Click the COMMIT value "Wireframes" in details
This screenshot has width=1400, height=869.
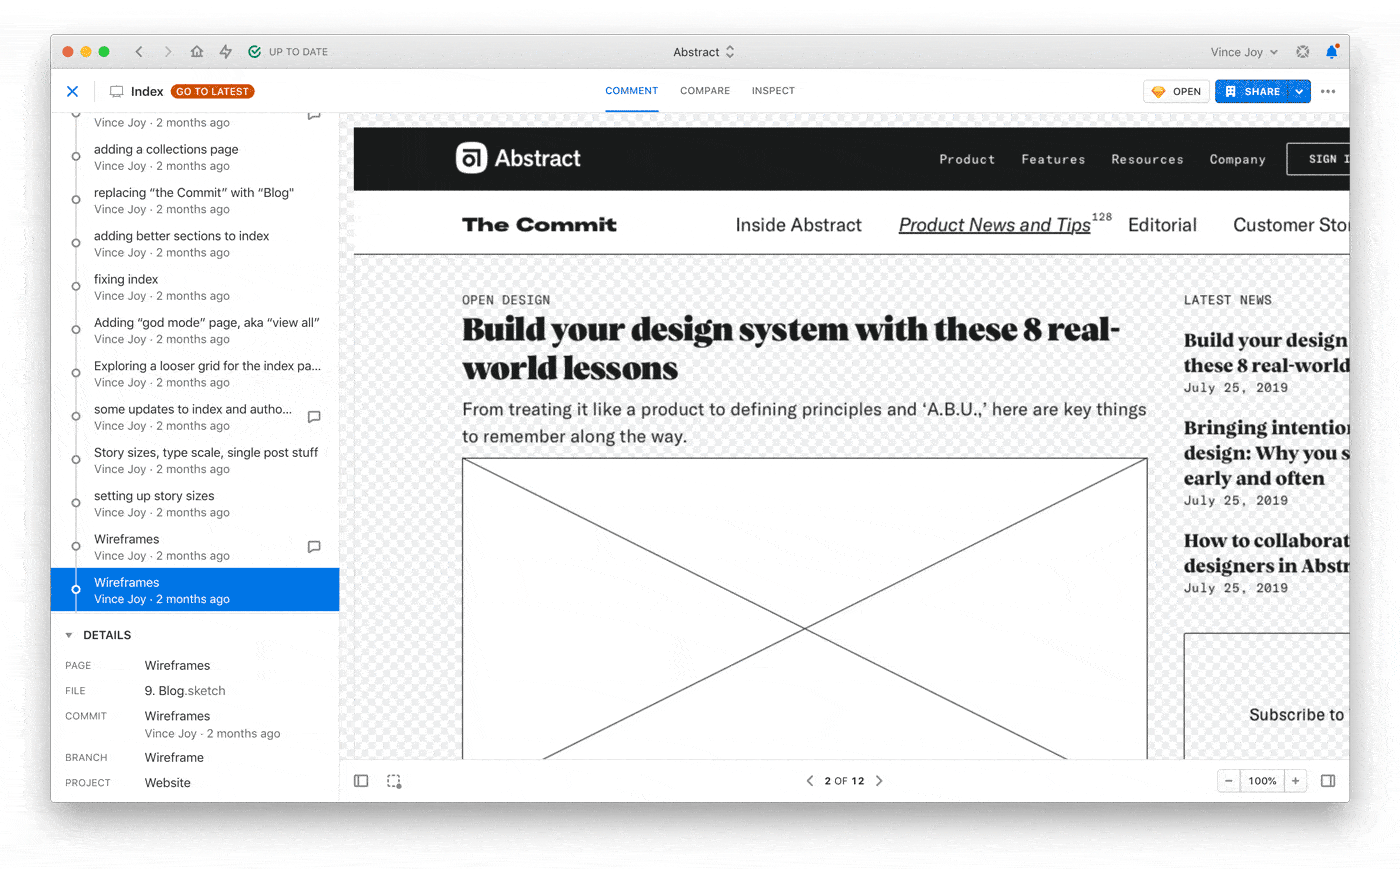pyautogui.click(x=177, y=716)
